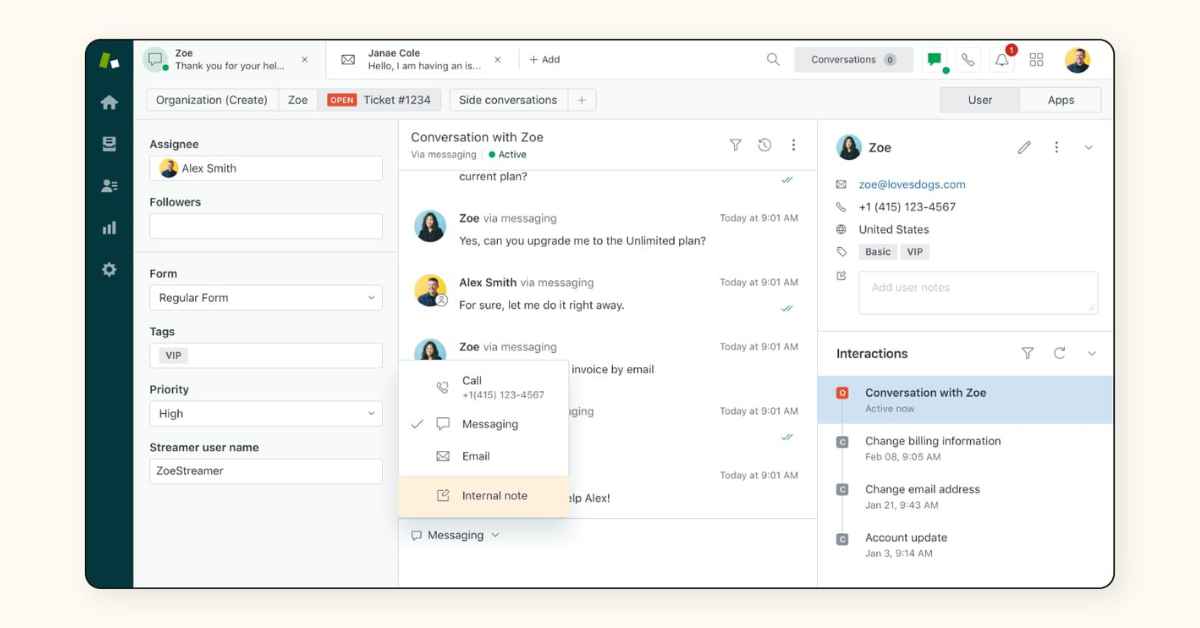Screen dimensions: 1200x628
Task: Open the Regular Form dropdown
Action: pos(265,297)
